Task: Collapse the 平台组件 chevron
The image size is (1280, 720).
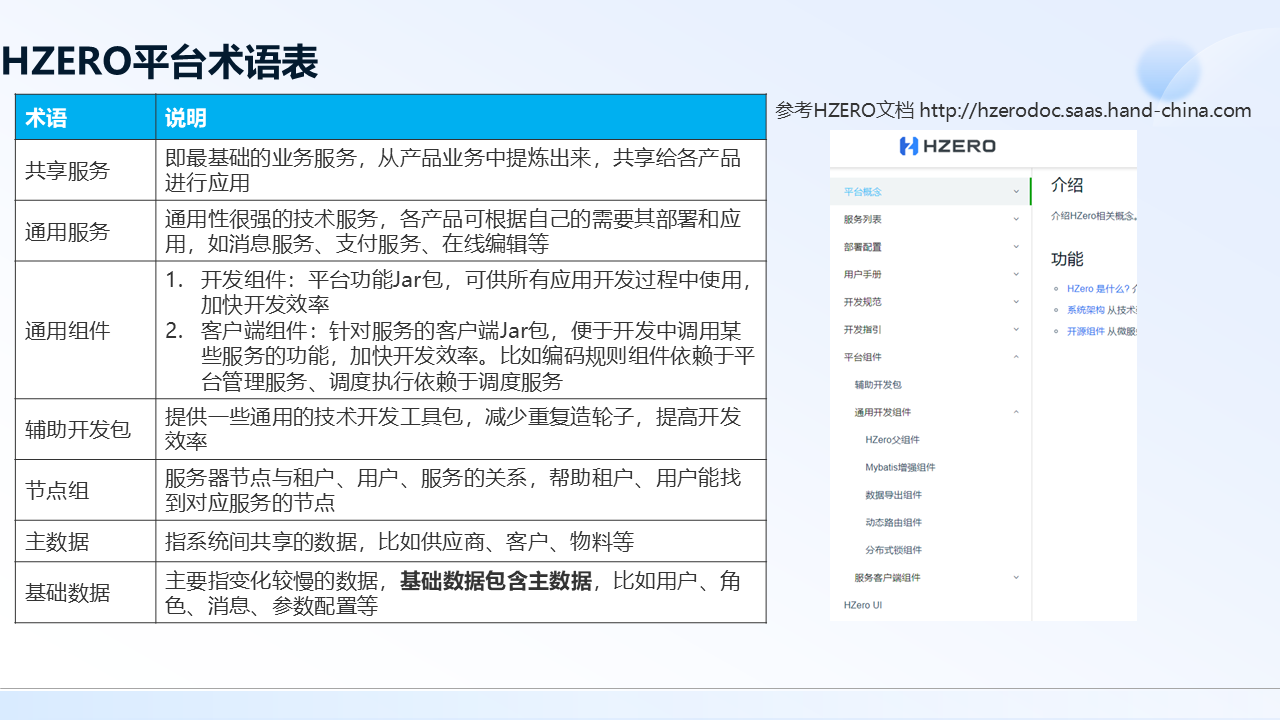Action: [x=1017, y=356]
